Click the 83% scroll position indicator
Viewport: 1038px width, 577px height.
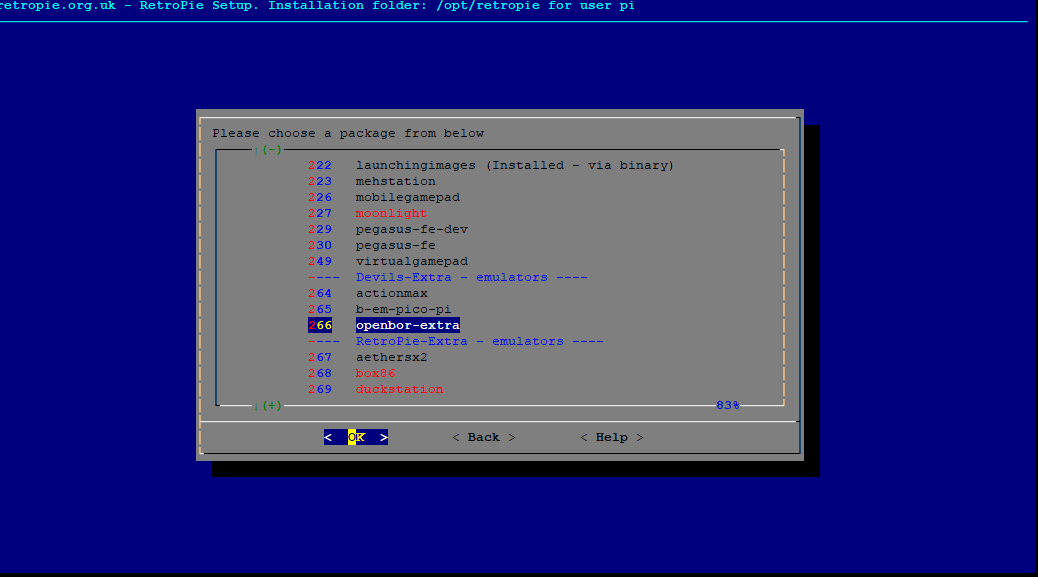727,405
